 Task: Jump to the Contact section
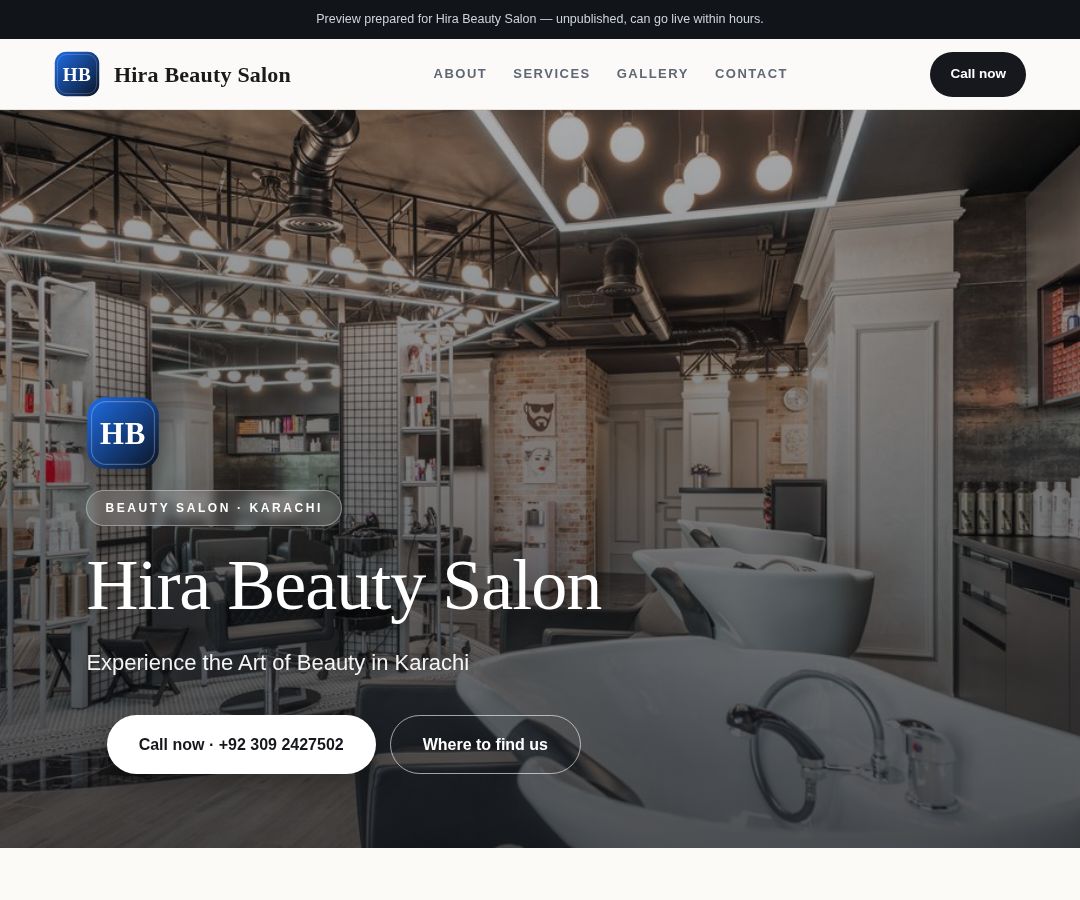(751, 74)
